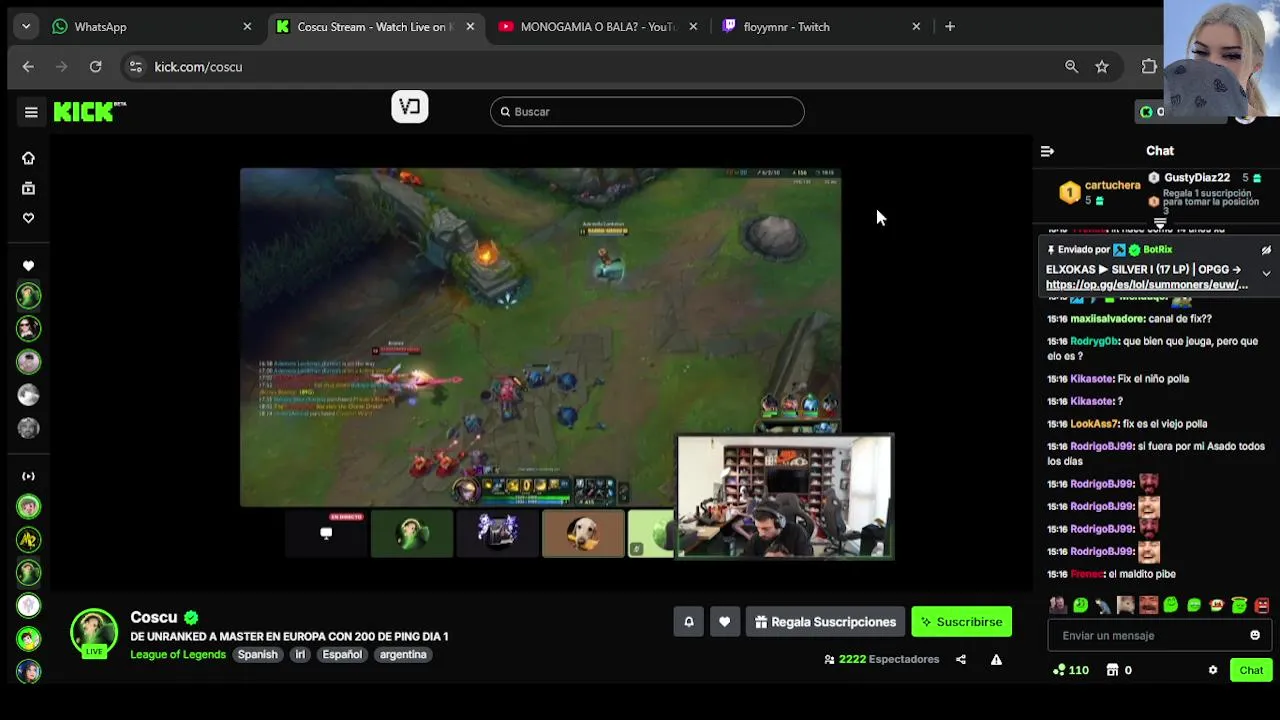Open the Browse icon below Home
The height and width of the screenshot is (720, 1280).
click(28, 188)
